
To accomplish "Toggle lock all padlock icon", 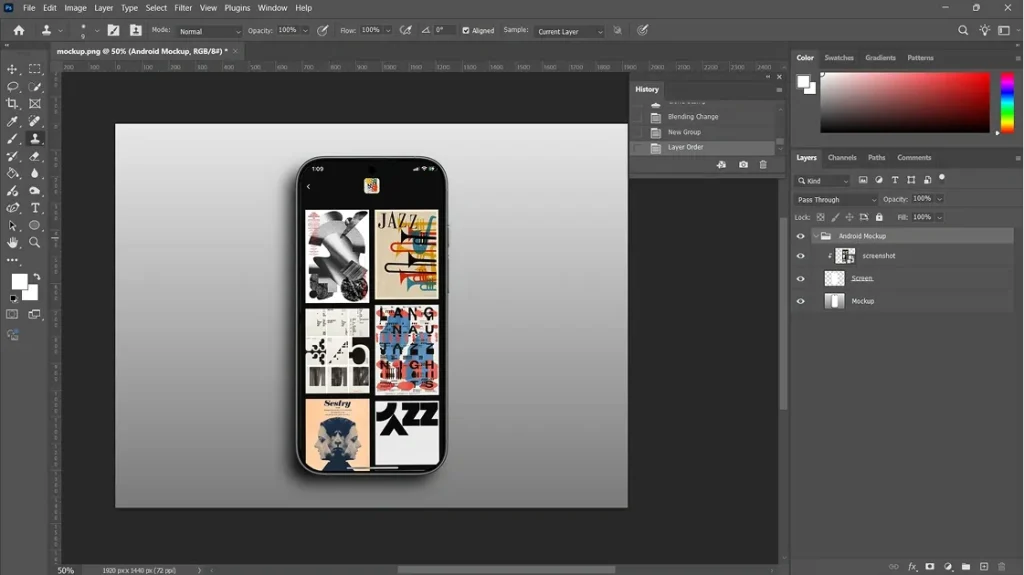I will pos(879,217).
